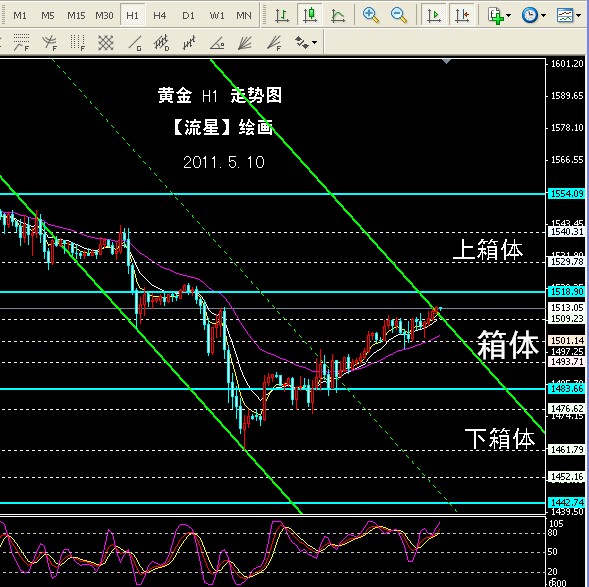The height and width of the screenshot is (587, 589).
Task: Open the chart Templates icon
Action: [x=565, y=15]
